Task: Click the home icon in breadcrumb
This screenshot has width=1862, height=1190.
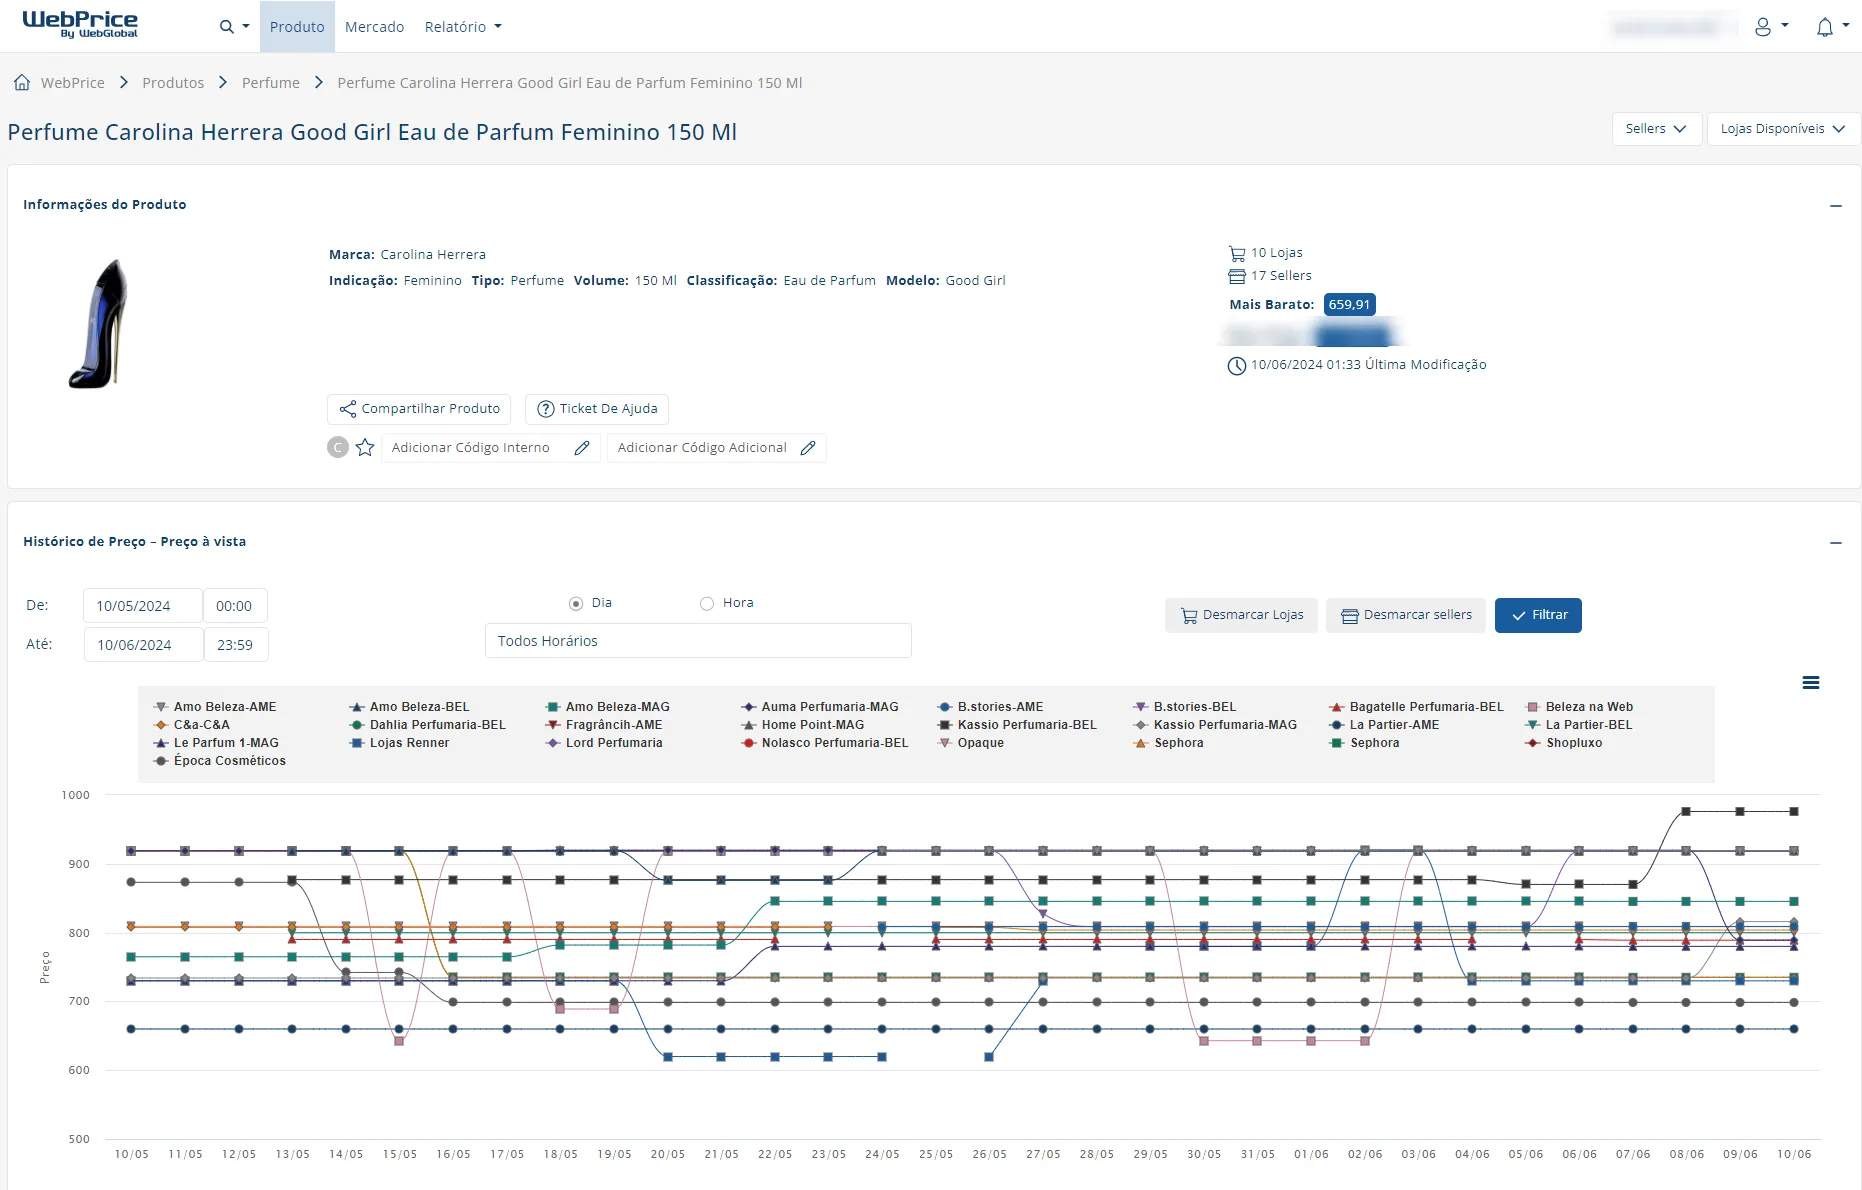Action: 22,82
